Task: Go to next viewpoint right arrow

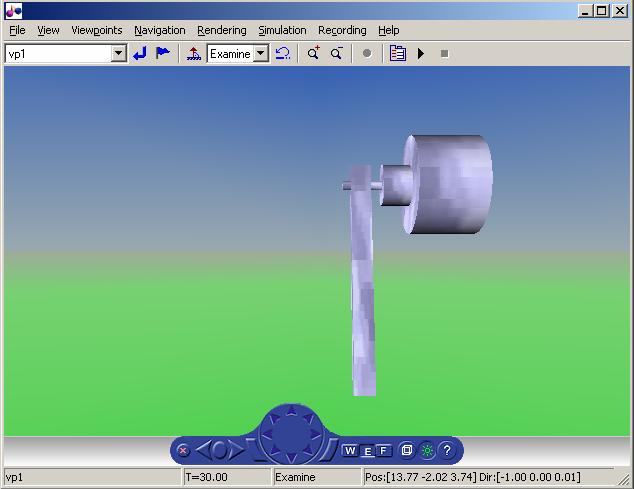Action: pos(236,450)
